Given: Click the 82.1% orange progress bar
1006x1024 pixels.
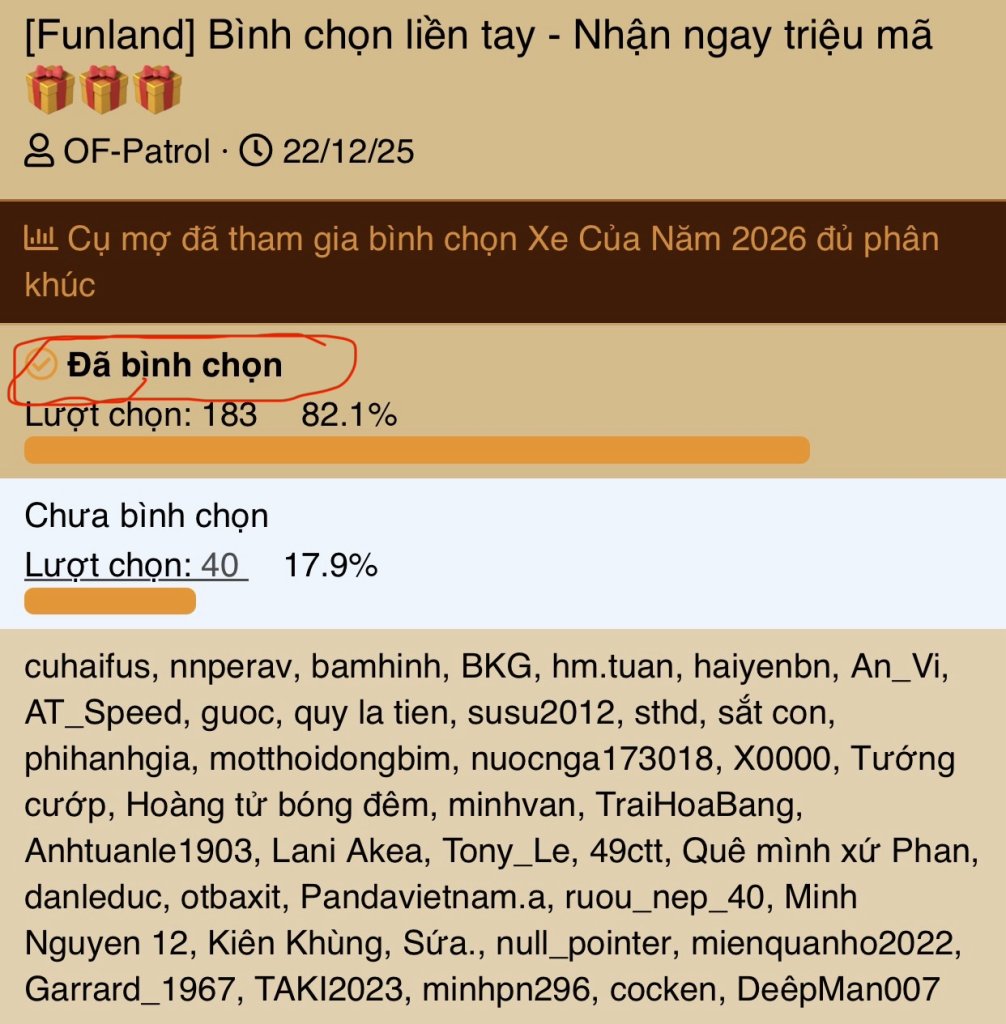Looking at the screenshot, I should 416,450.
